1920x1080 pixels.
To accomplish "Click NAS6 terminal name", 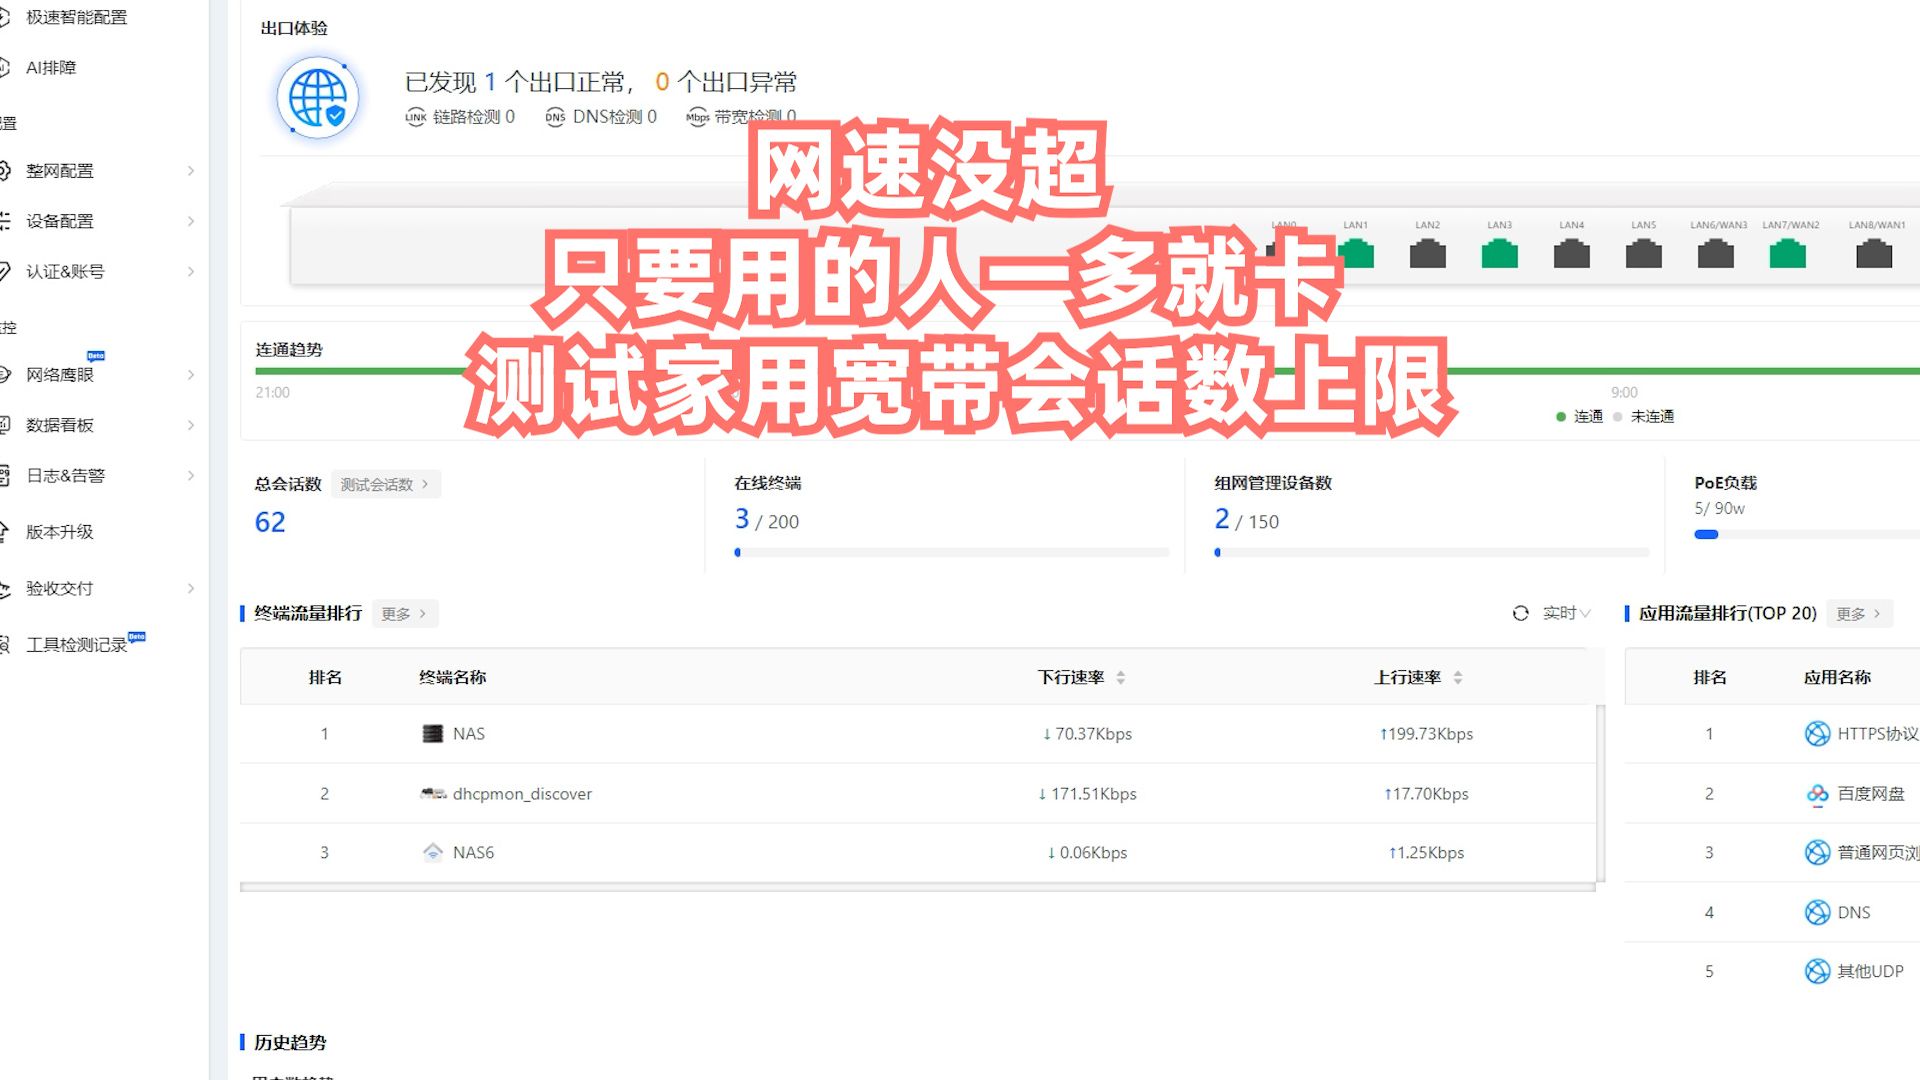I will [473, 852].
